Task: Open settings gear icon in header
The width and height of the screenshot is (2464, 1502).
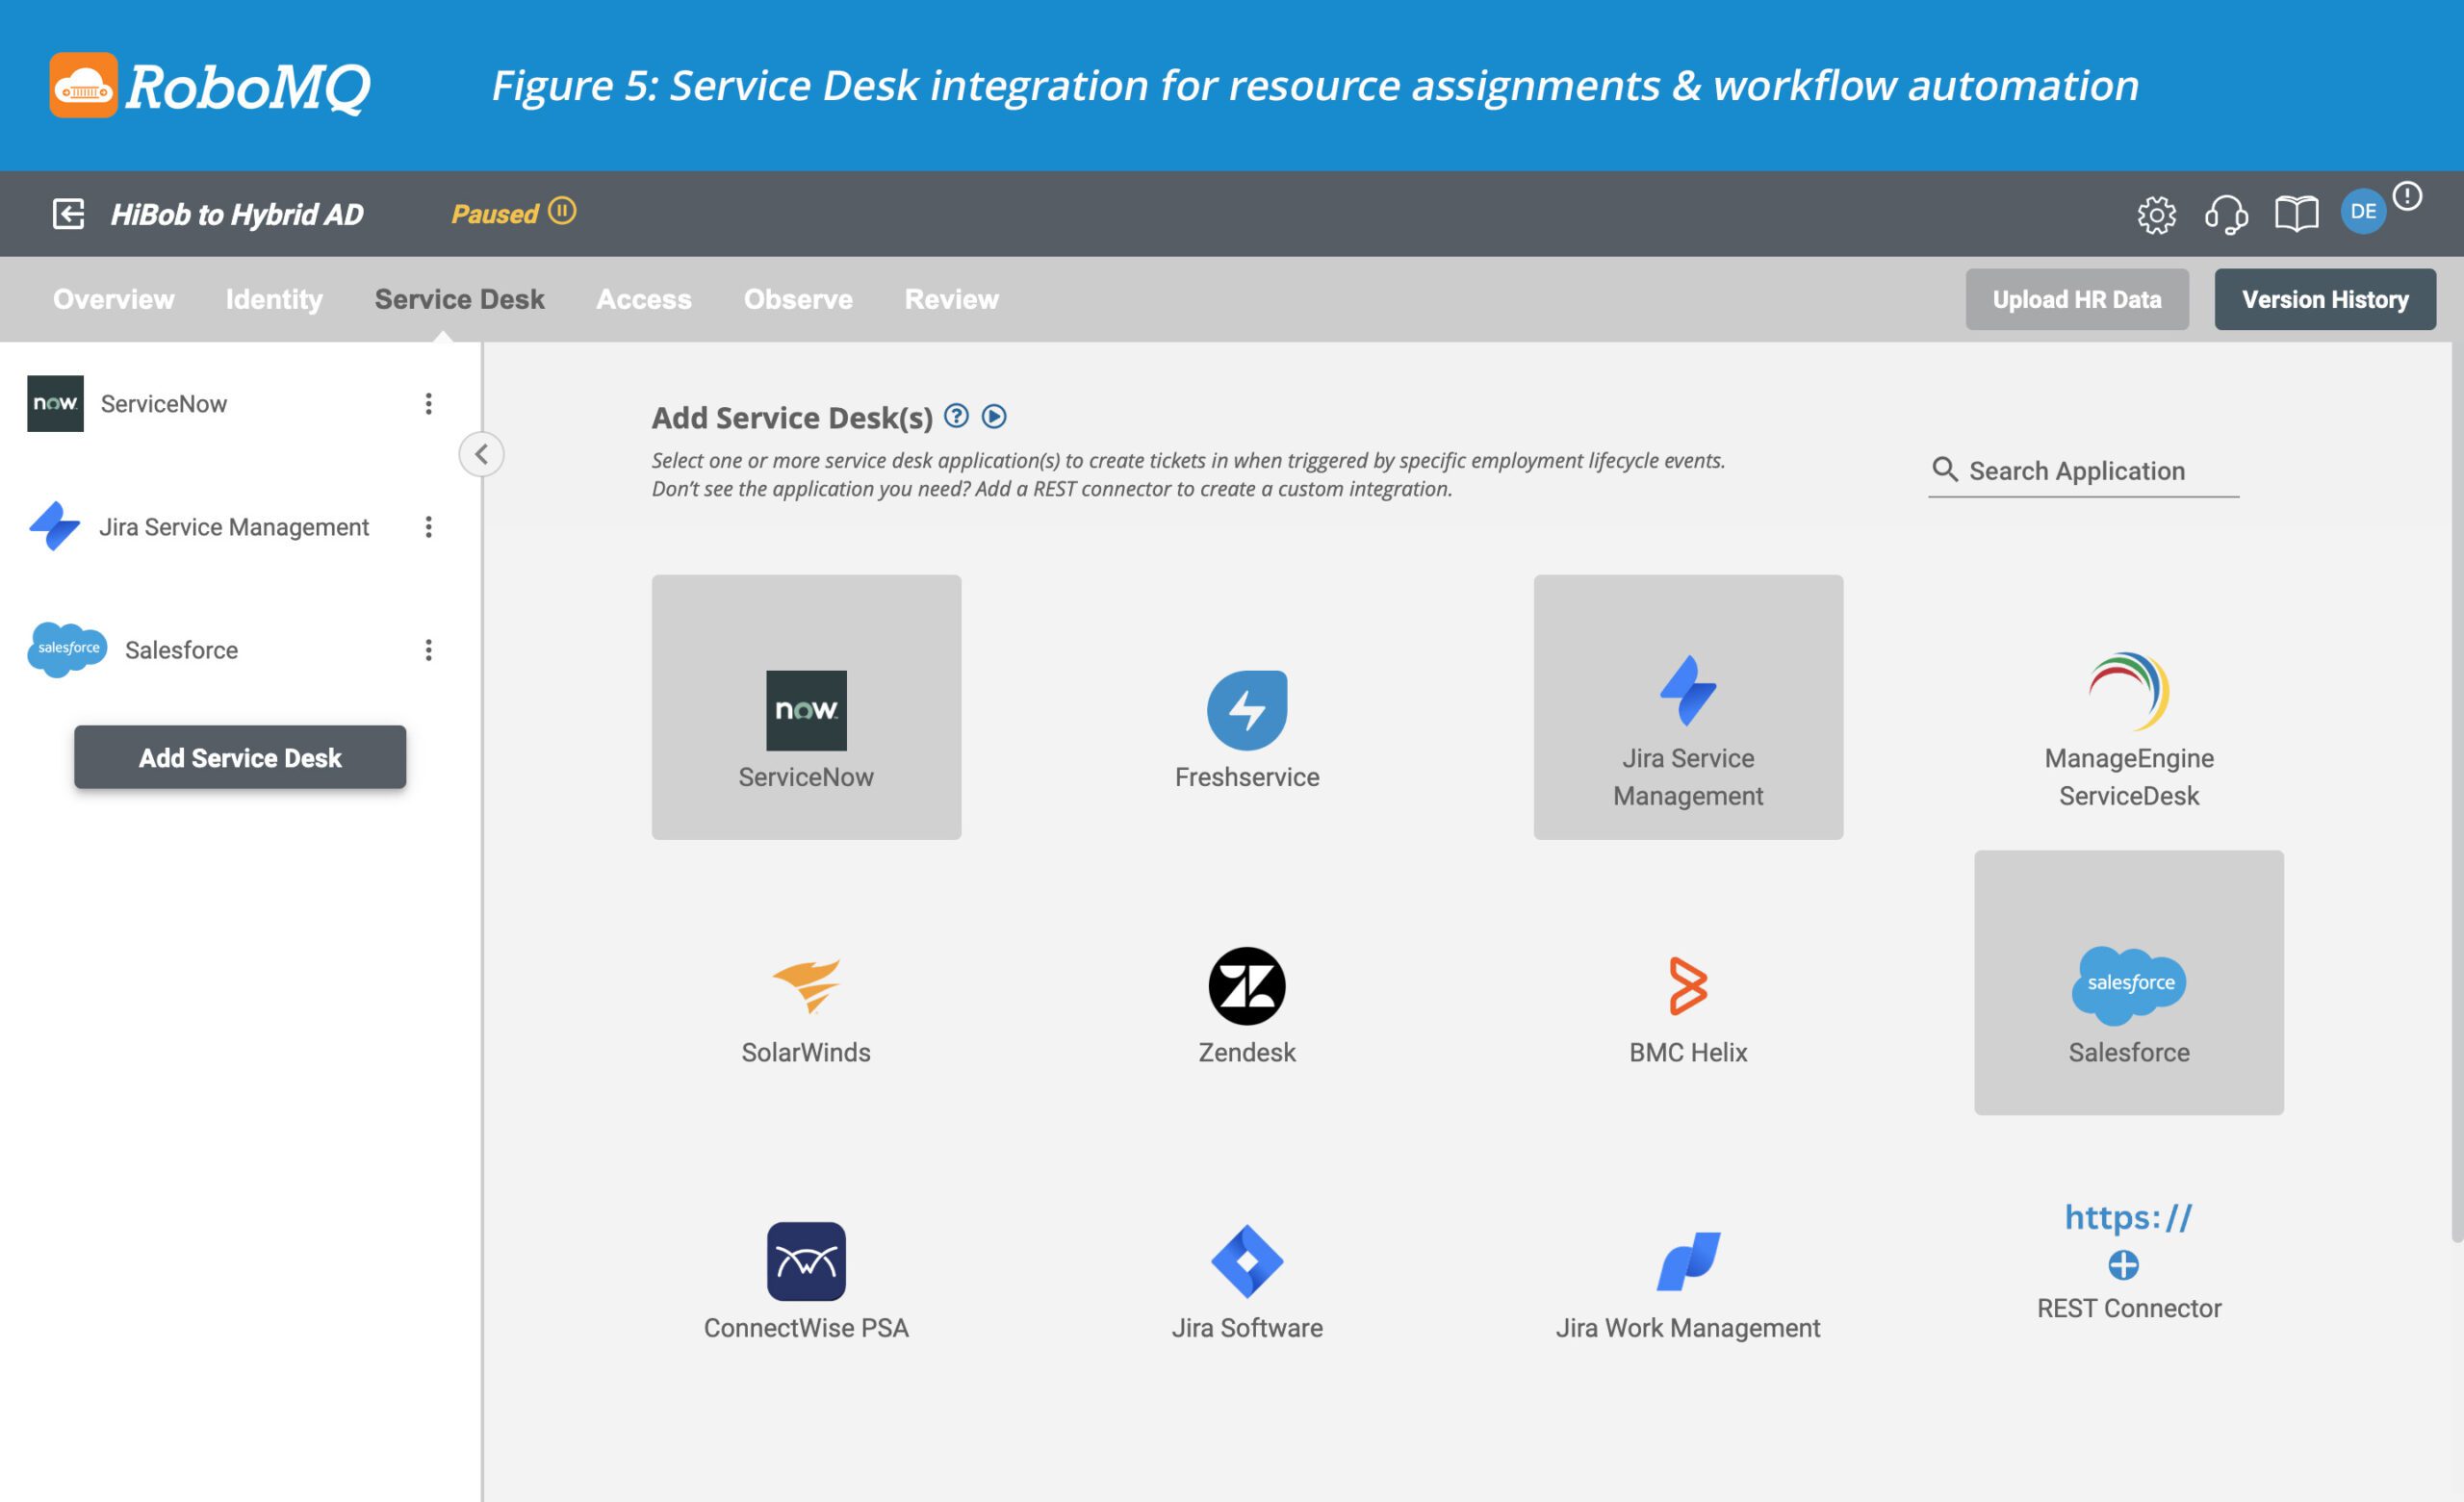Action: click(x=2156, y=214)
